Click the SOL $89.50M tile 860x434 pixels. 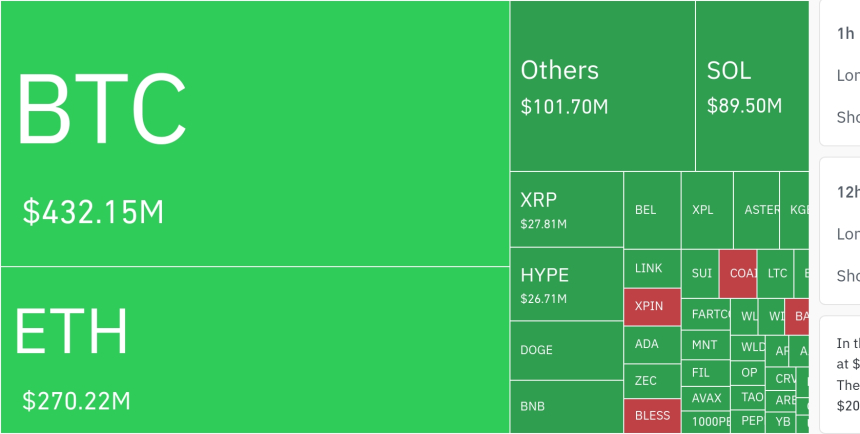pos(751,86)
